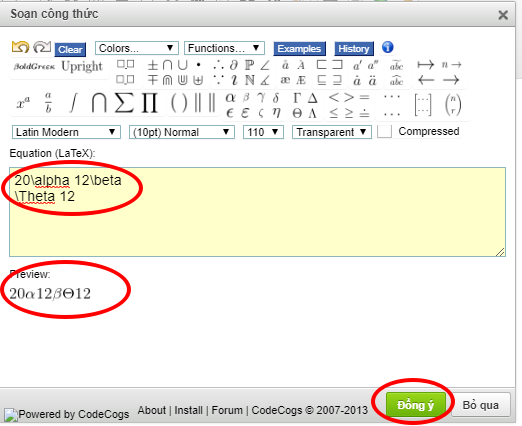
Task: Click the green Đồng ý button
Action: coord(416,405)
